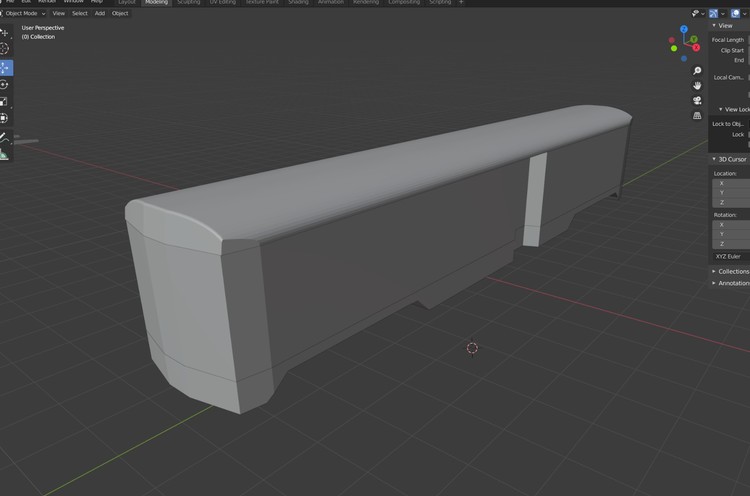Click the 'Focal Length' label

(x=728, y=40)
